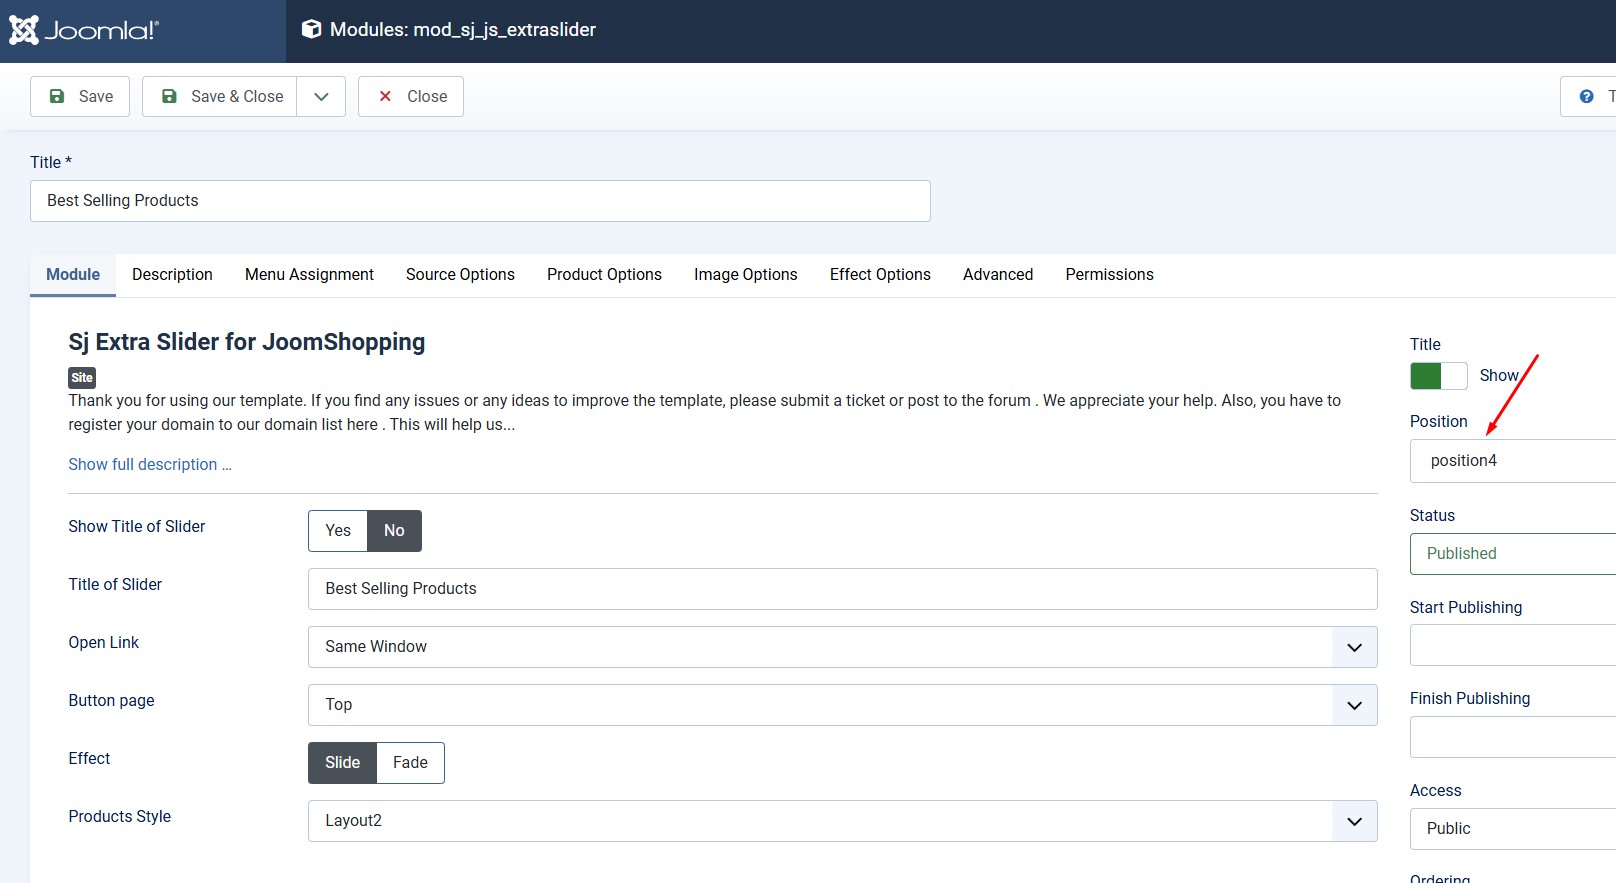Image resolution: width=1616 pixels, height=883 pixels.
Task: Click the module cube icon in header
Action: pyautogui.click(x=312, y=30)
